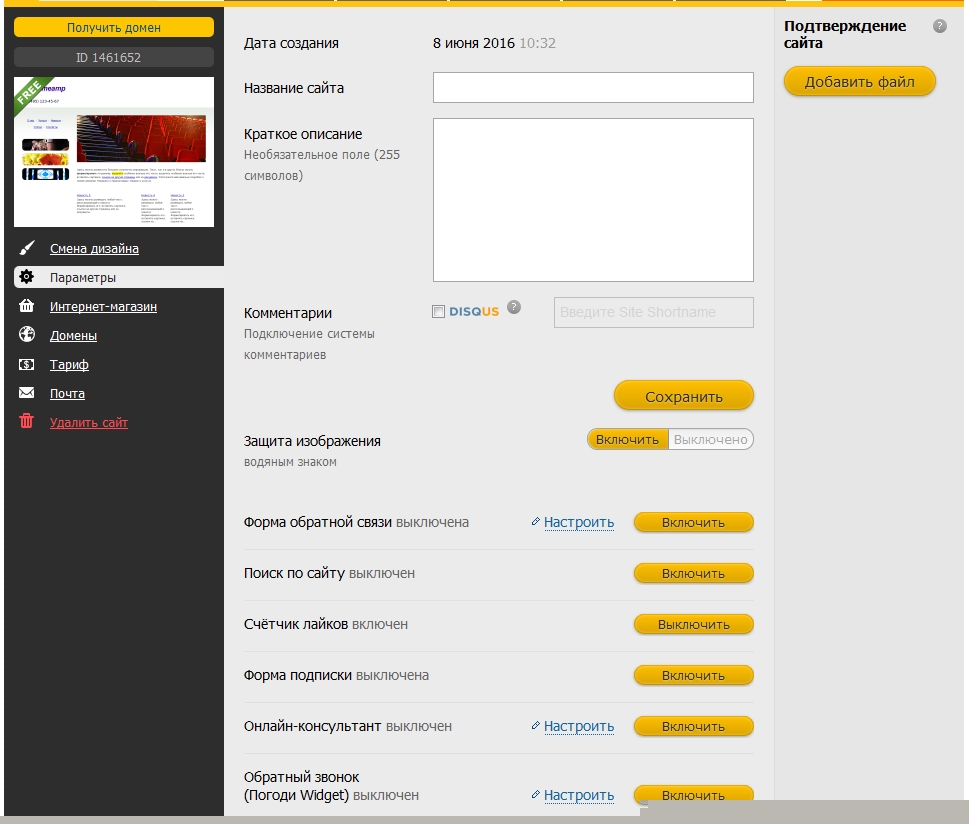Open Настроить for Обратный звонок
The height and width of the screenshot is (824, 969).
[x=579, y=795]
